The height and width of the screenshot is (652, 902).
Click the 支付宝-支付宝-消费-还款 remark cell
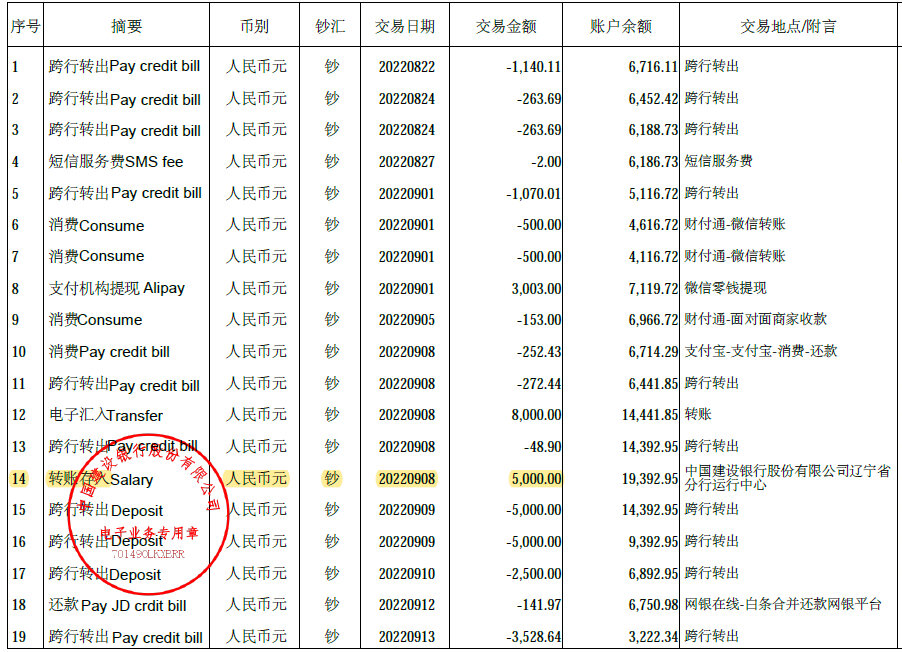pyautogui.click(x=760, y=351)
